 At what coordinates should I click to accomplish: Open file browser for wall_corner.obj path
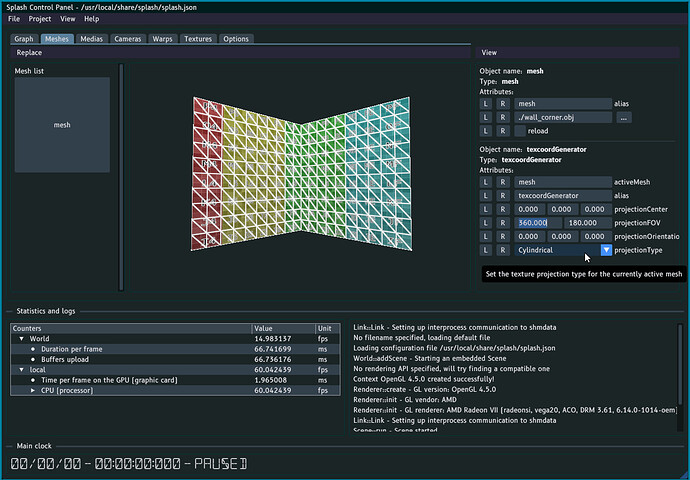tap(623, 117)
